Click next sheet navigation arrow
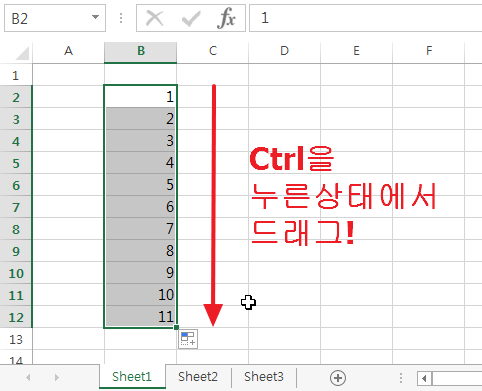 pyautogui.click(x=57, y=377)
